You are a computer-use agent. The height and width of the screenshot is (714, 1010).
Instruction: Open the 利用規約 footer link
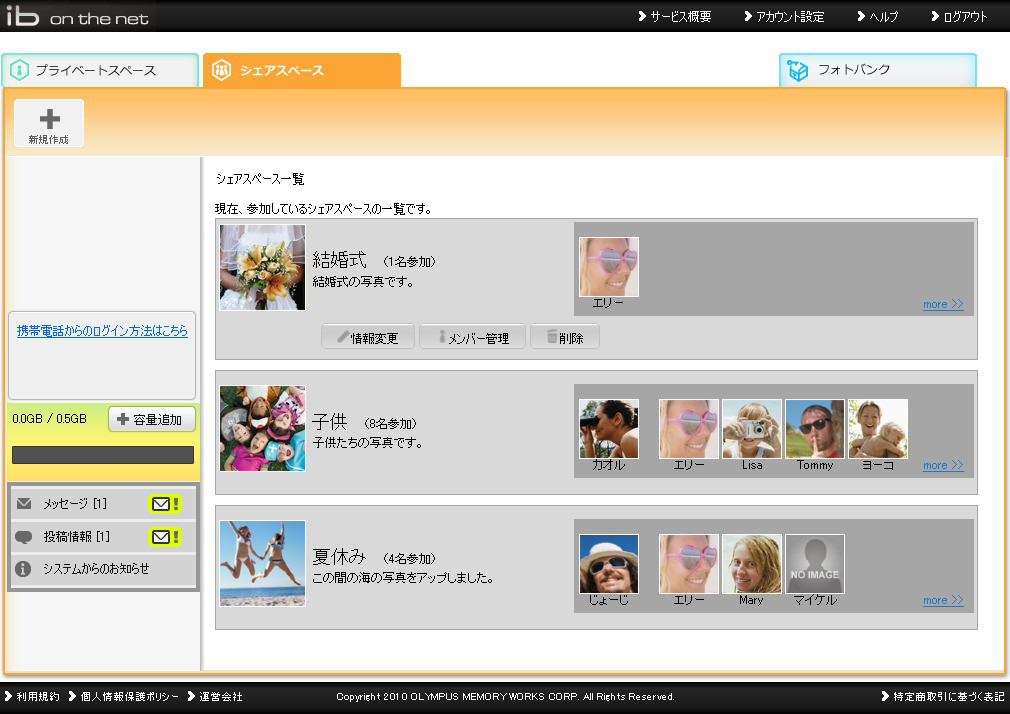pos(36,695)
